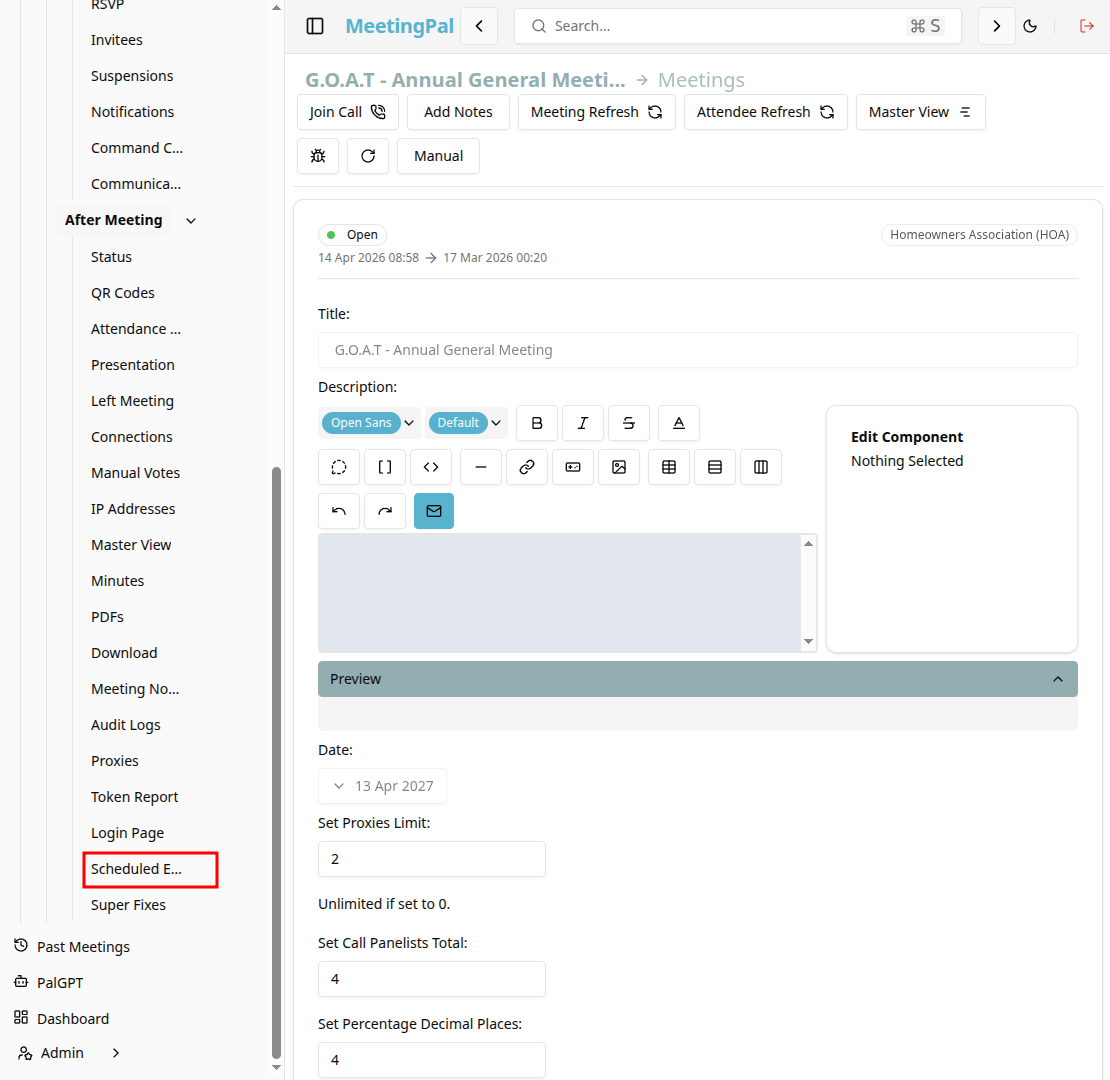Click the sidebar scrollbar thumb

276,762
